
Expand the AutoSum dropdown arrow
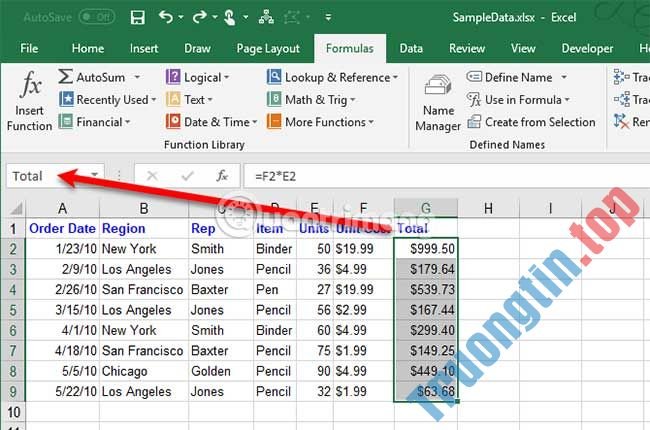(x=137, y=77)
